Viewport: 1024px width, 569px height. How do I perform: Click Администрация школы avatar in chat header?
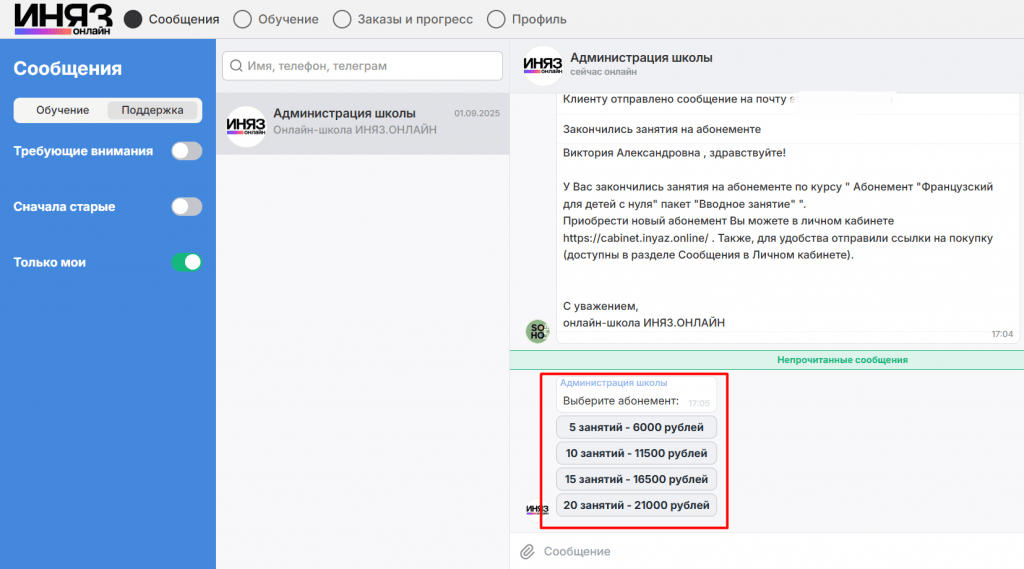(543, 65)
